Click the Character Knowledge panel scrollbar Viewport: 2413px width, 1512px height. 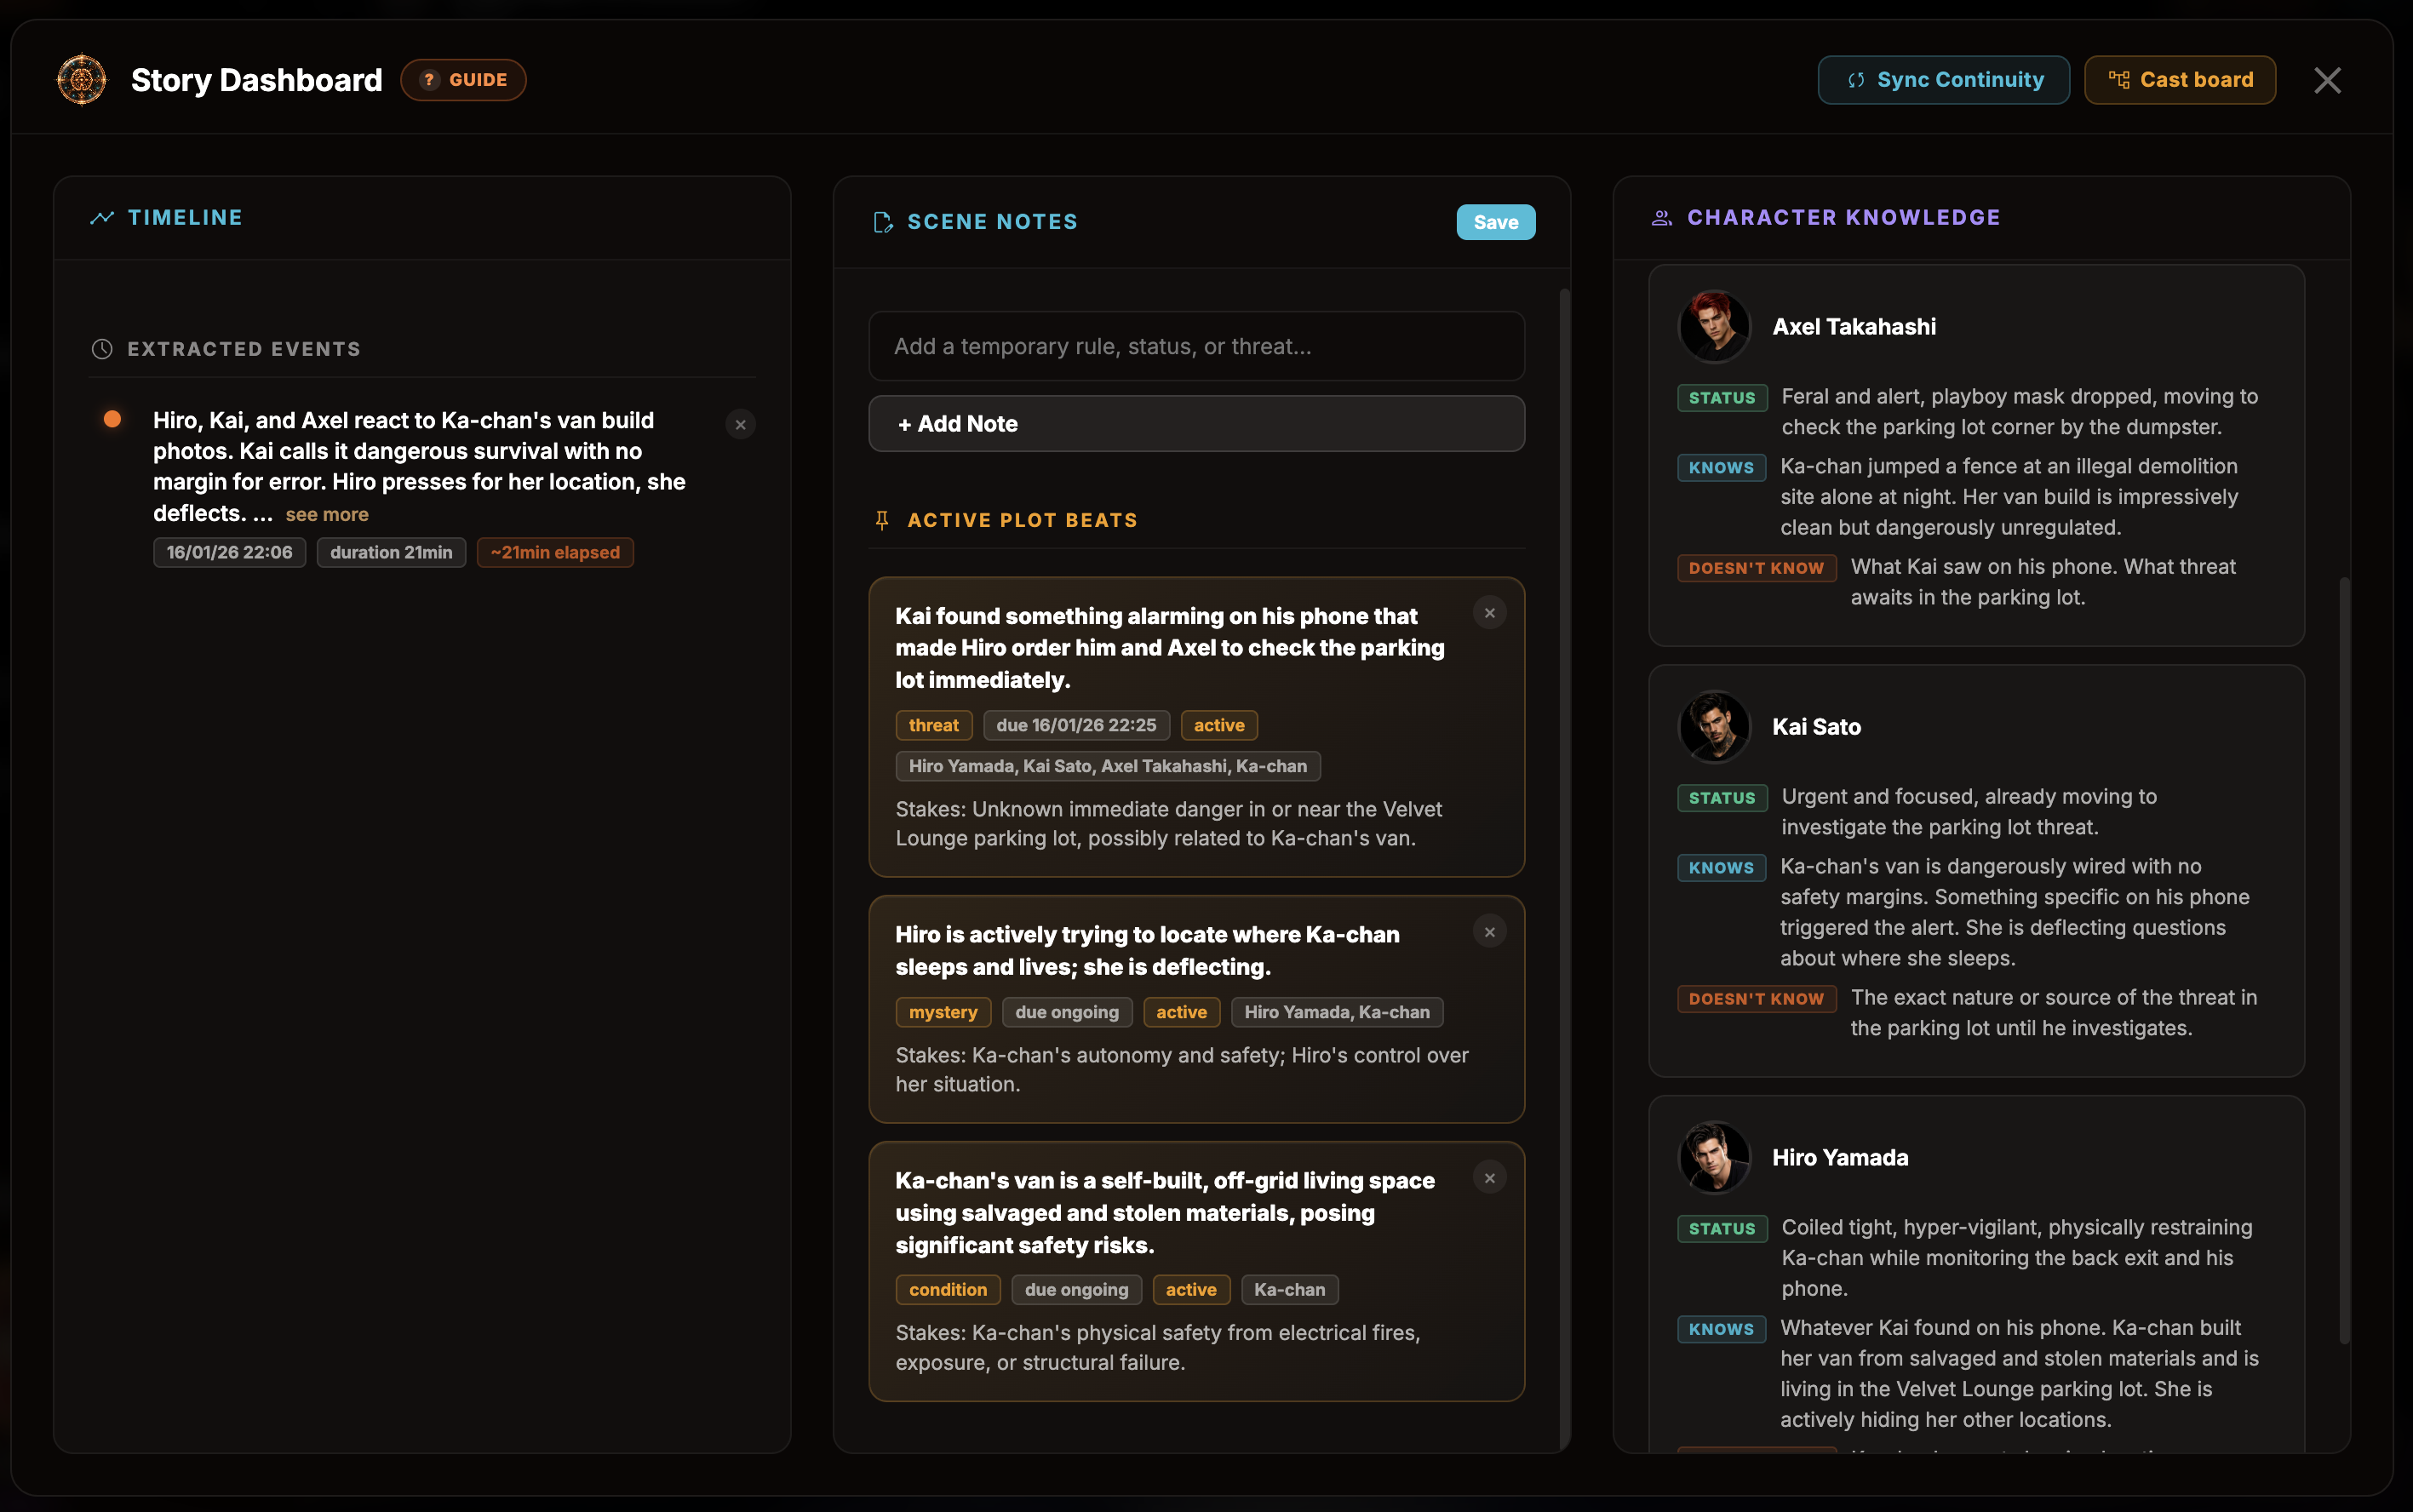(x=2344, y=960)
